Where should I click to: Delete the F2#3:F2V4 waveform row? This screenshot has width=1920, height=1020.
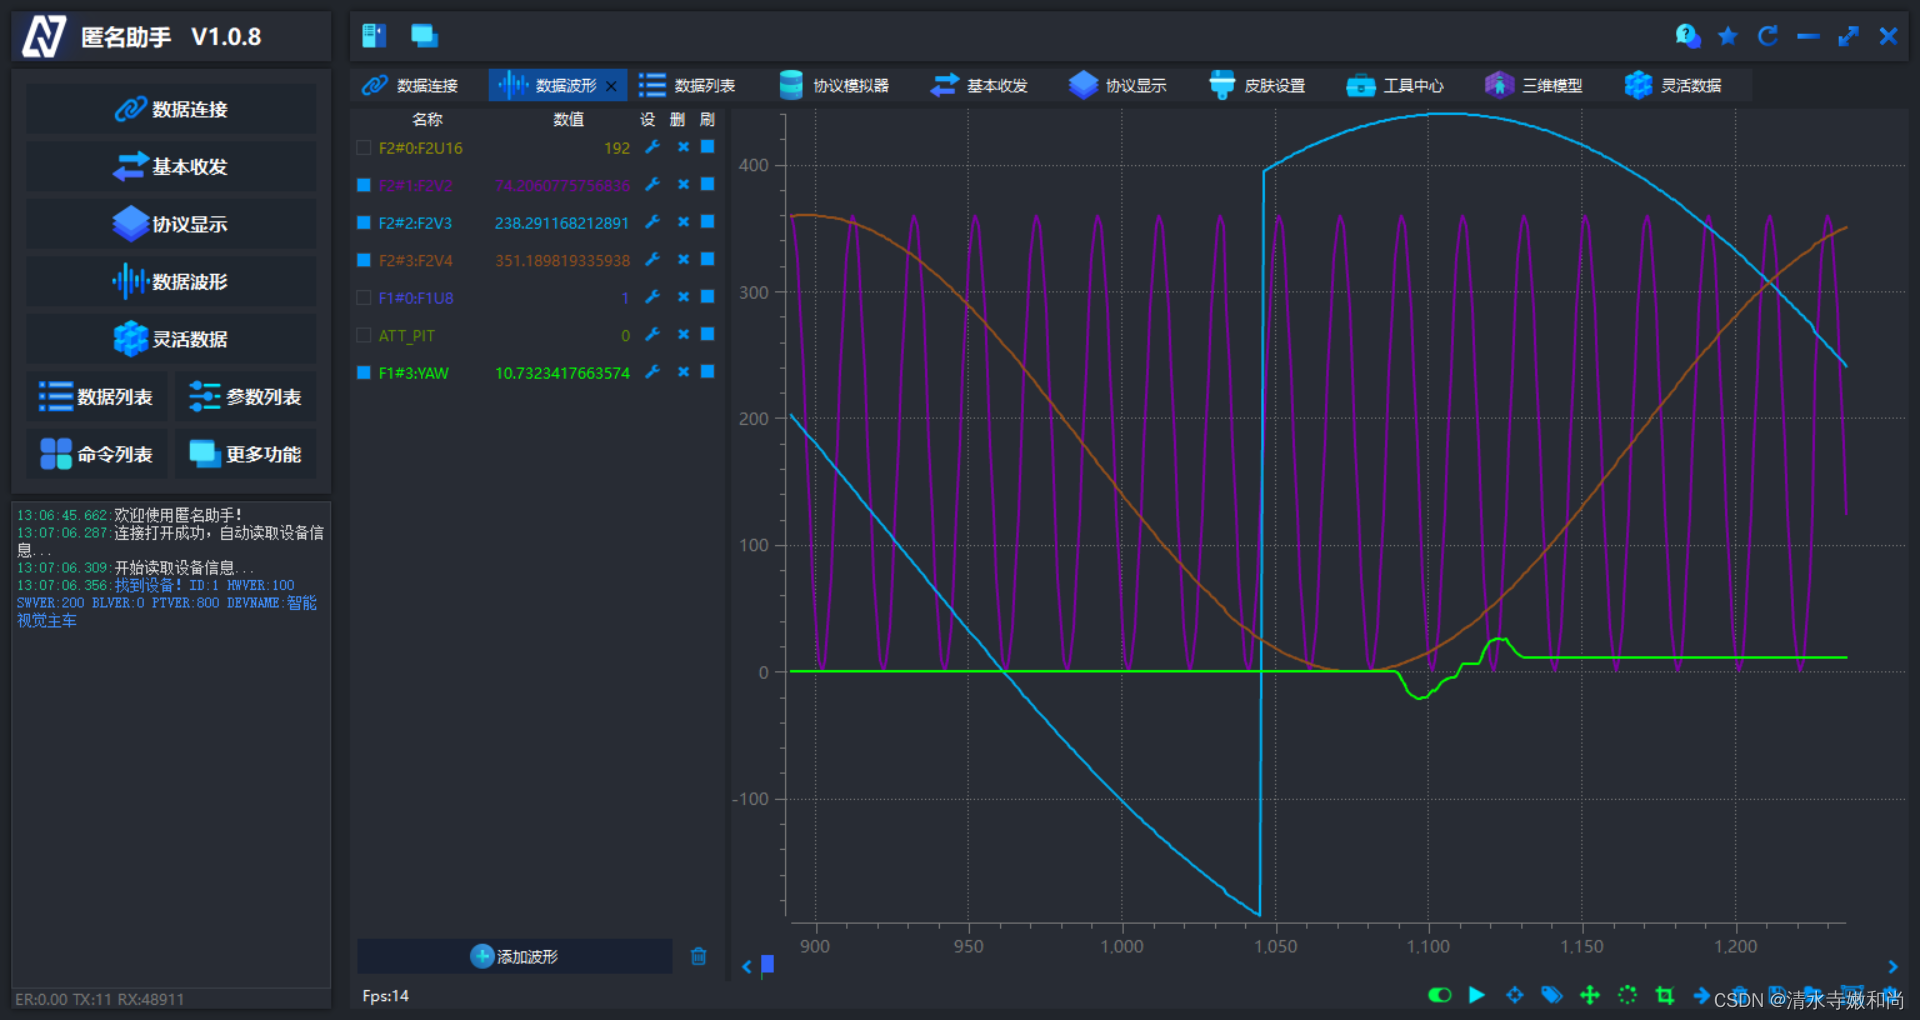click(683, 259)
